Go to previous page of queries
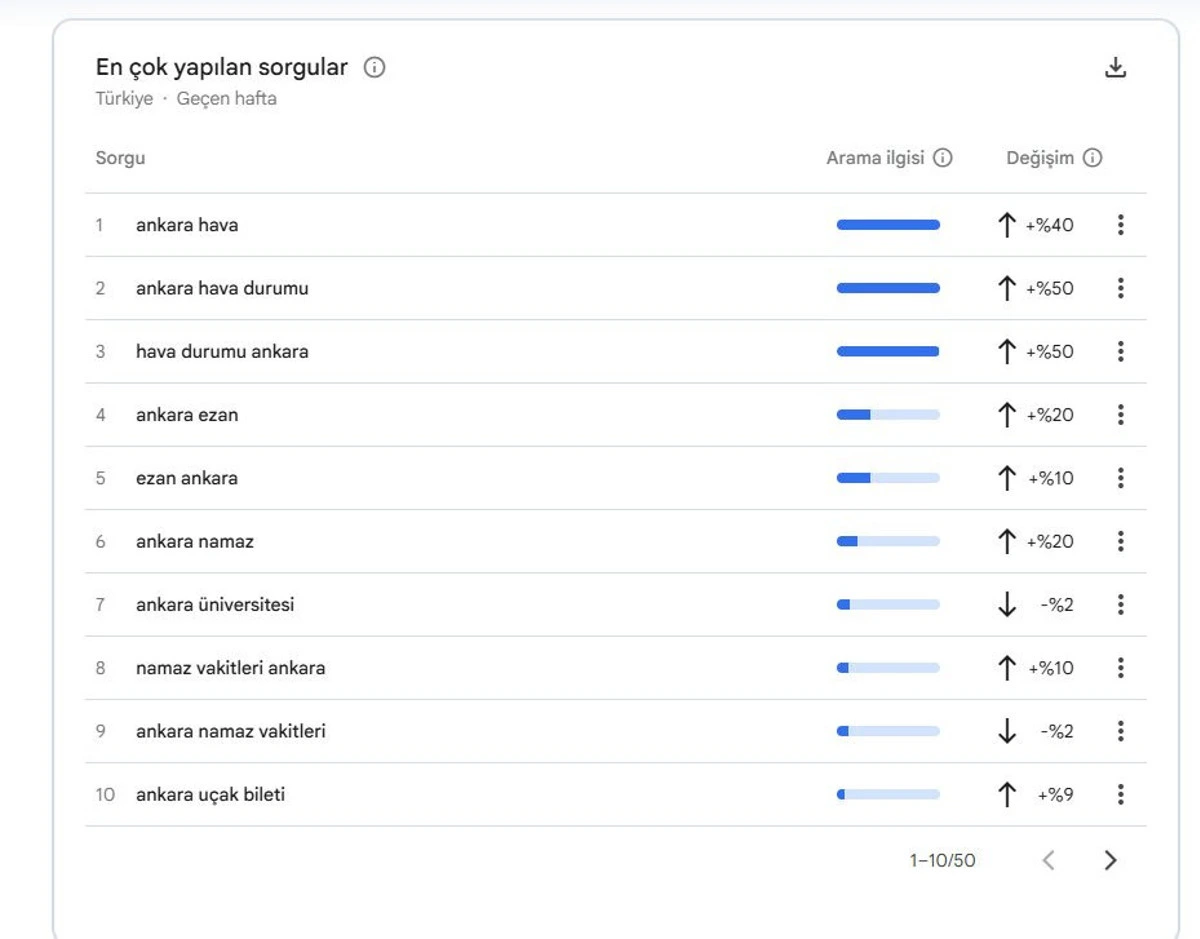The height and width of the screenshot is (939, 1200). 1048,860
